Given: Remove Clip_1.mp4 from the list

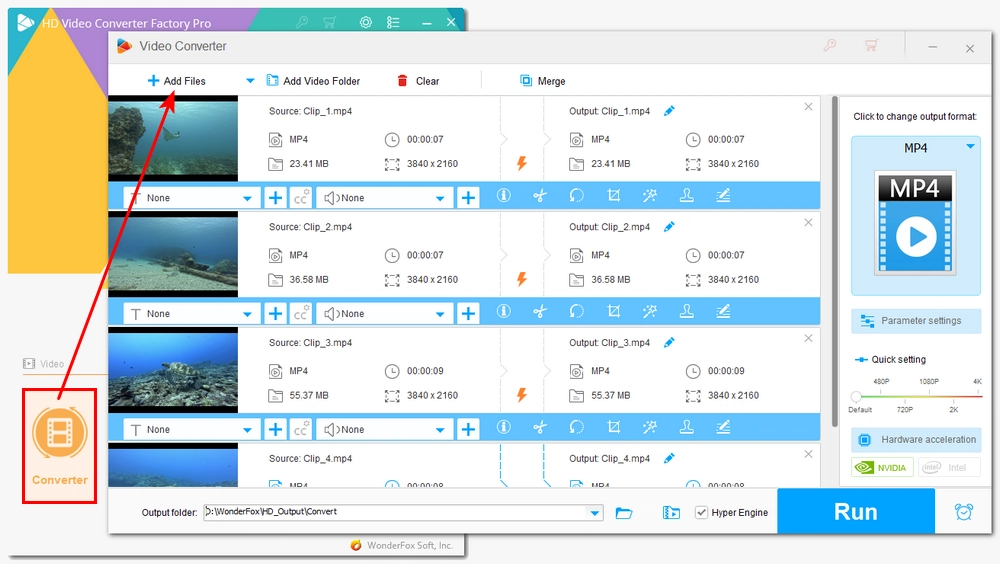Looking at the screenshot, I should [x=808, y=107].
